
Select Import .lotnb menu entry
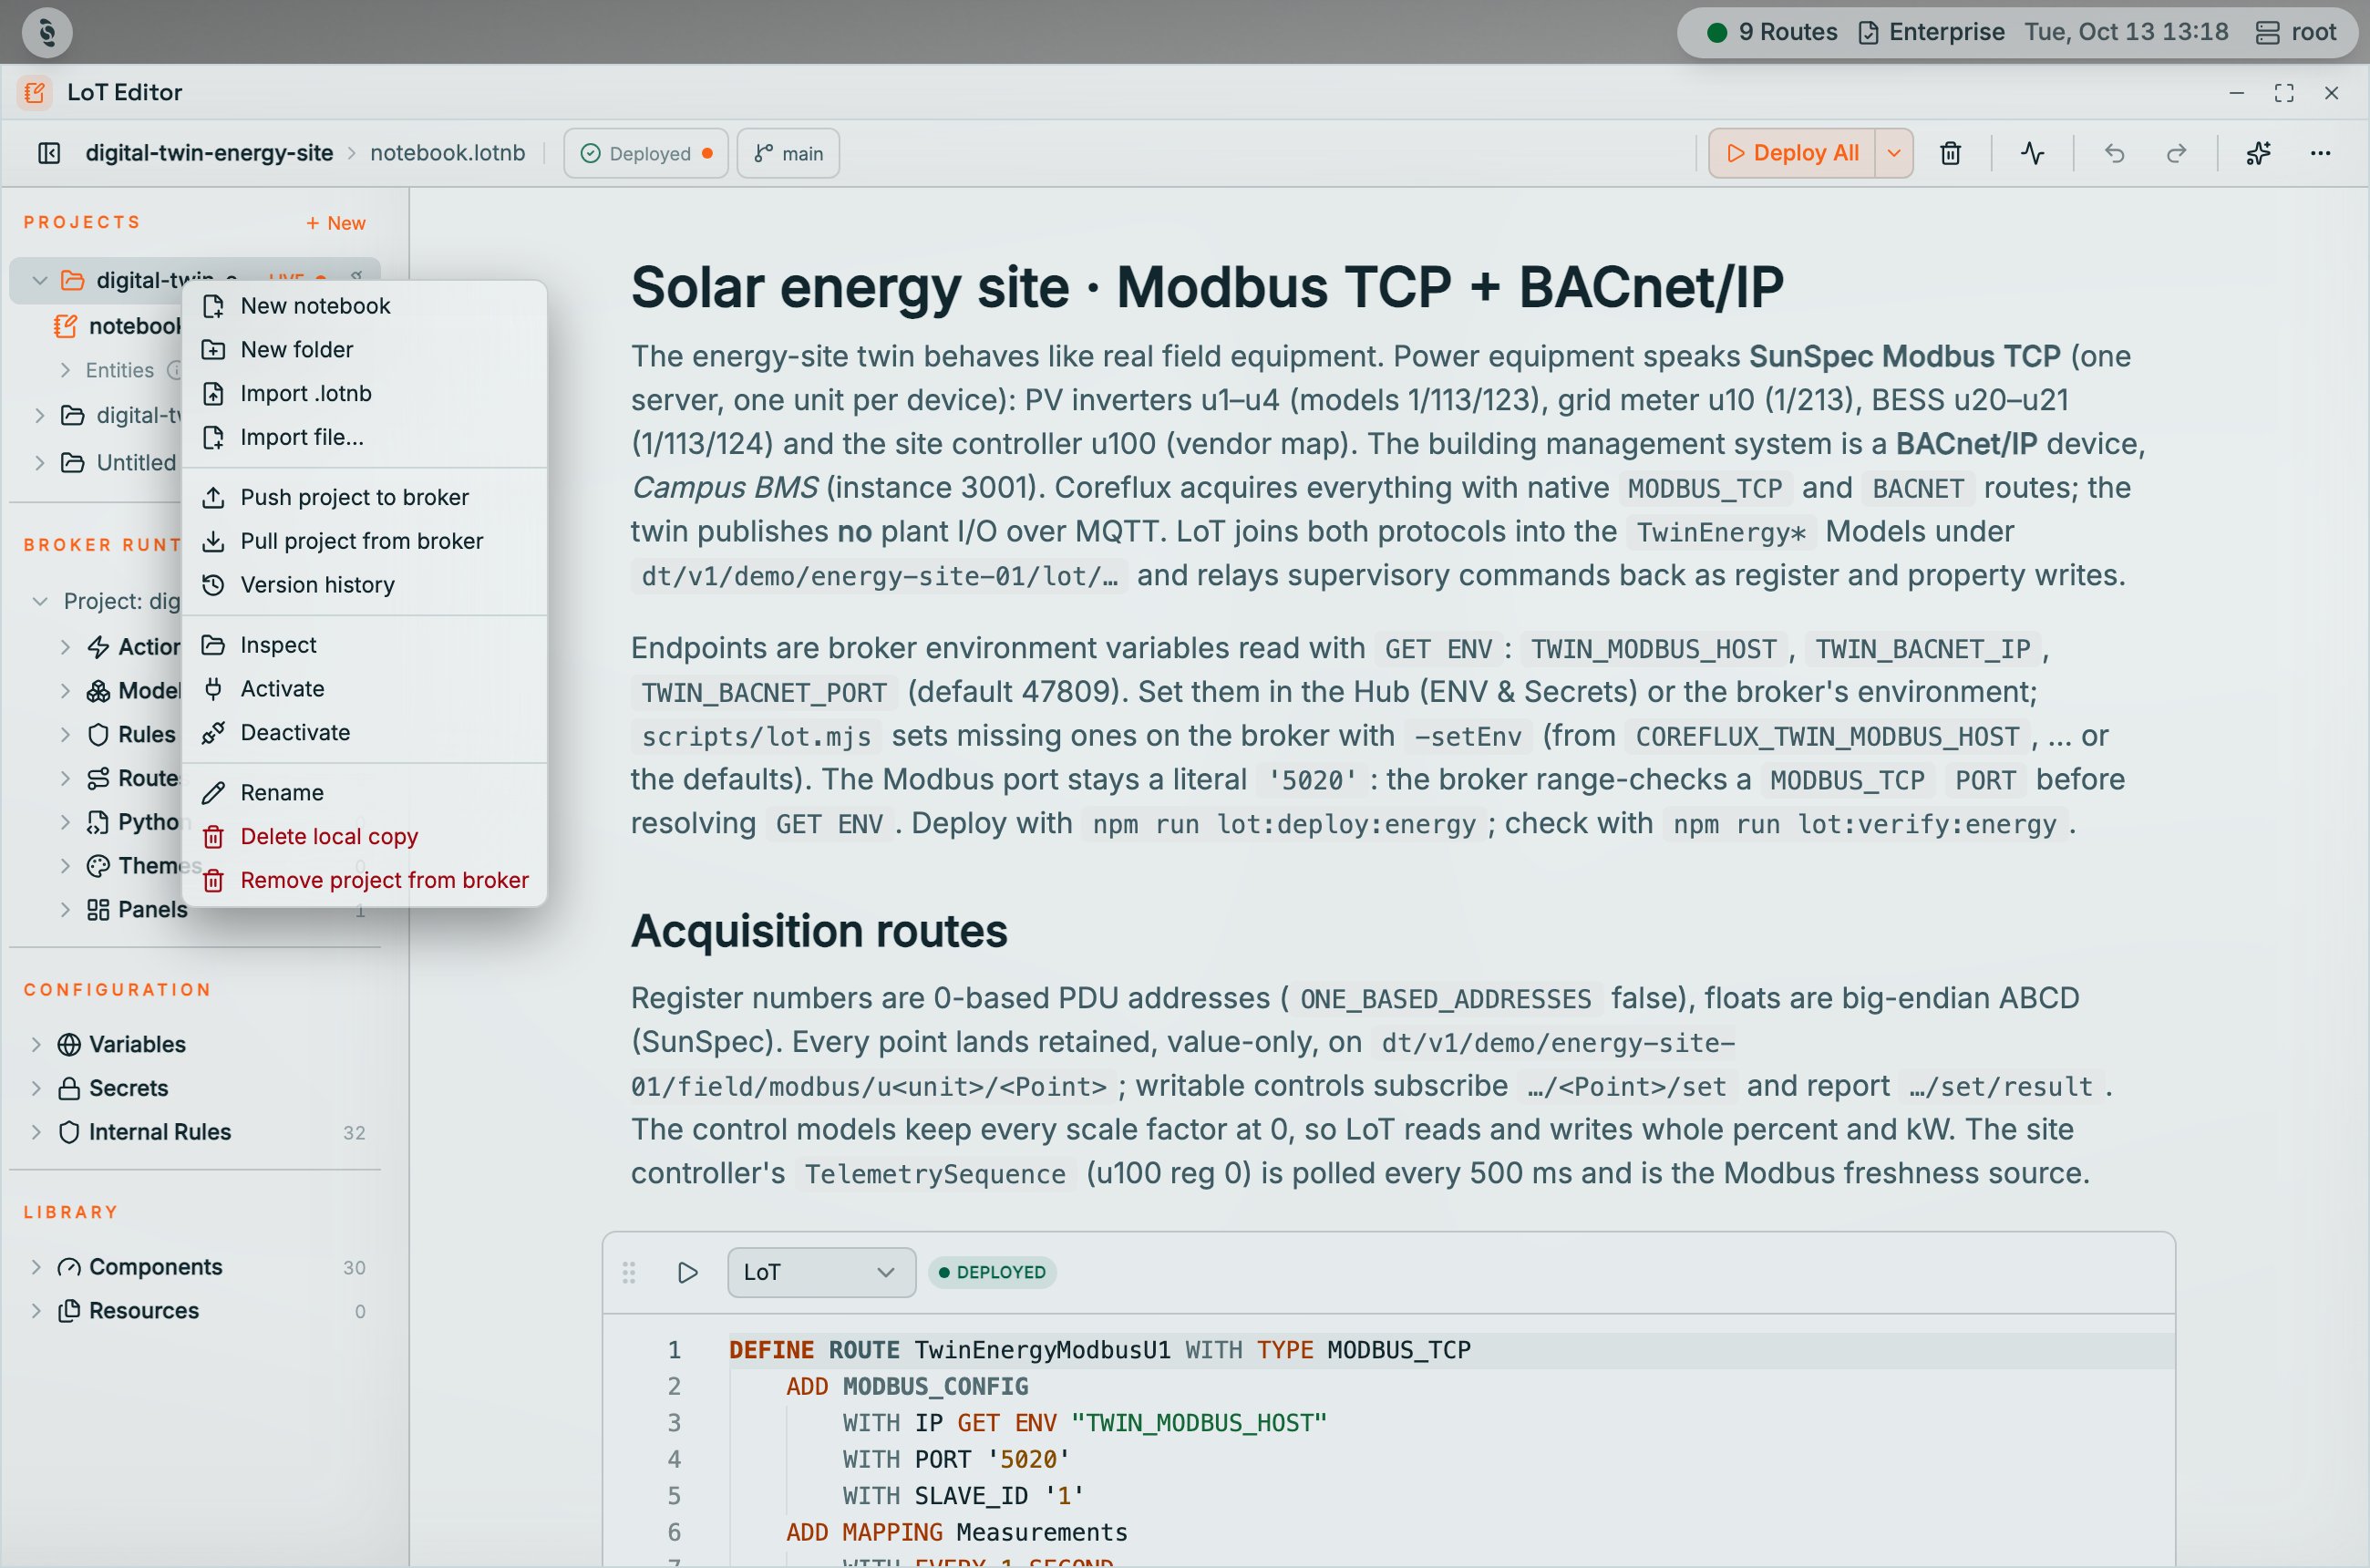[x=364, y=393]
